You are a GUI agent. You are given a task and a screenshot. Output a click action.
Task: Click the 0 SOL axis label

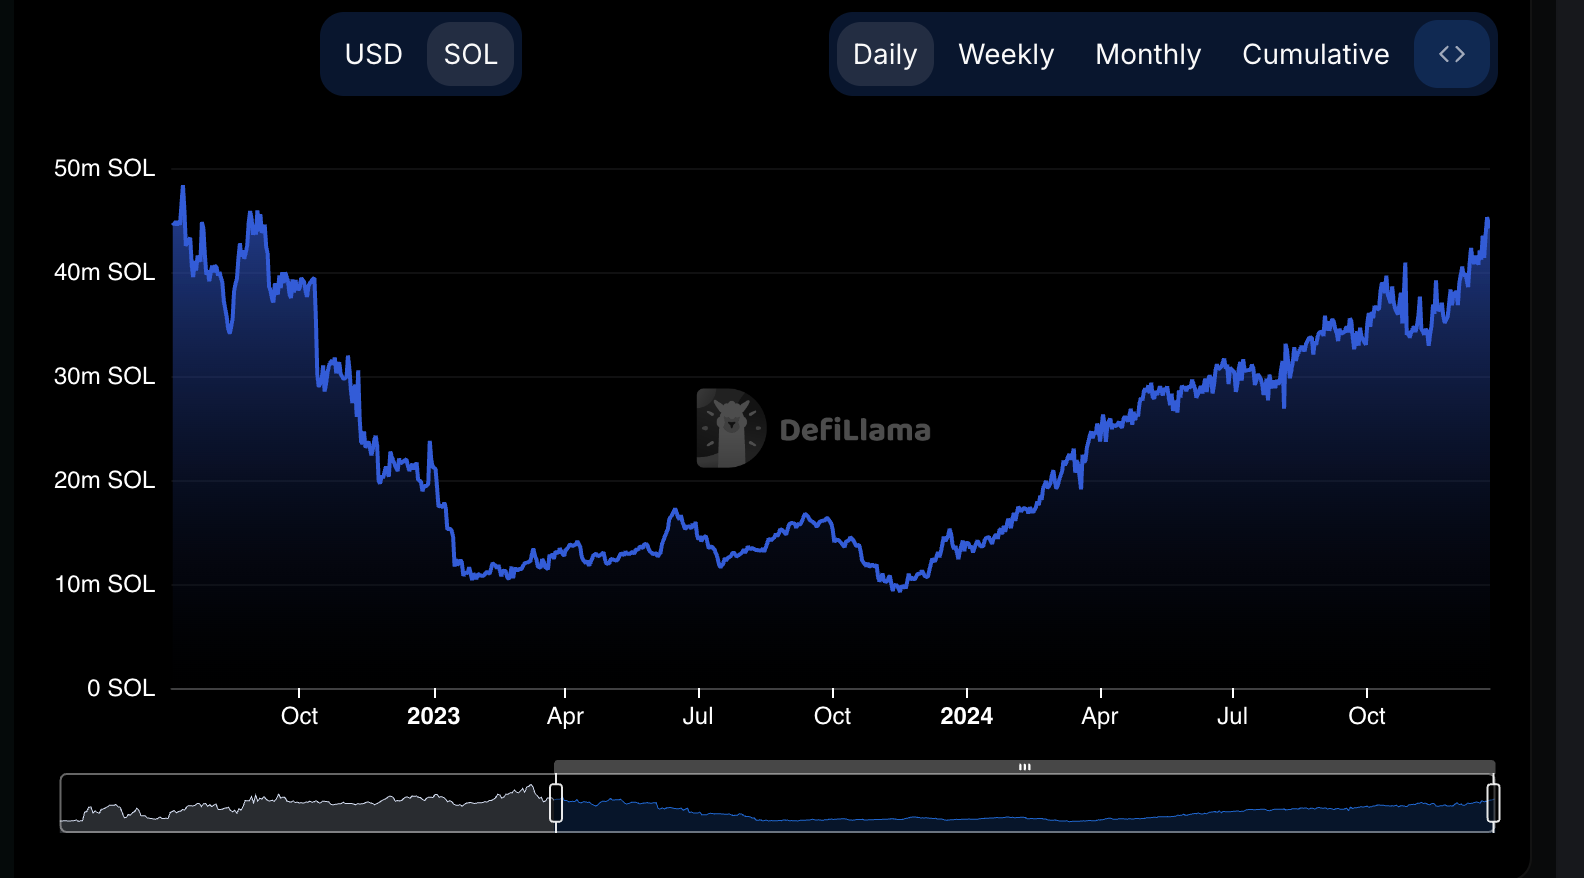click(x=121, y=688)
